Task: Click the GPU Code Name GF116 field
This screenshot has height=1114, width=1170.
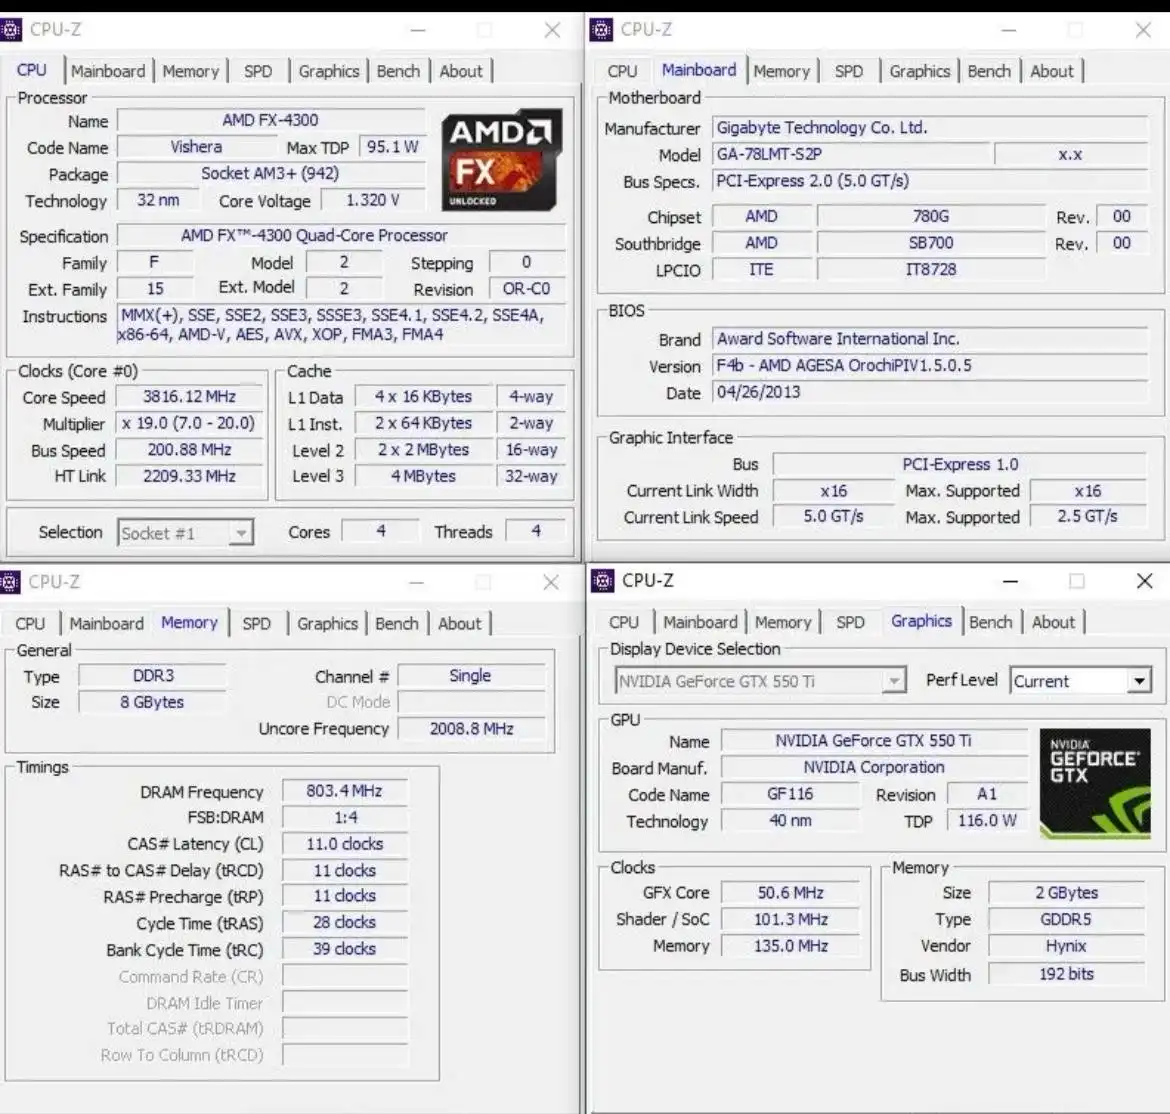Action: 790,794
